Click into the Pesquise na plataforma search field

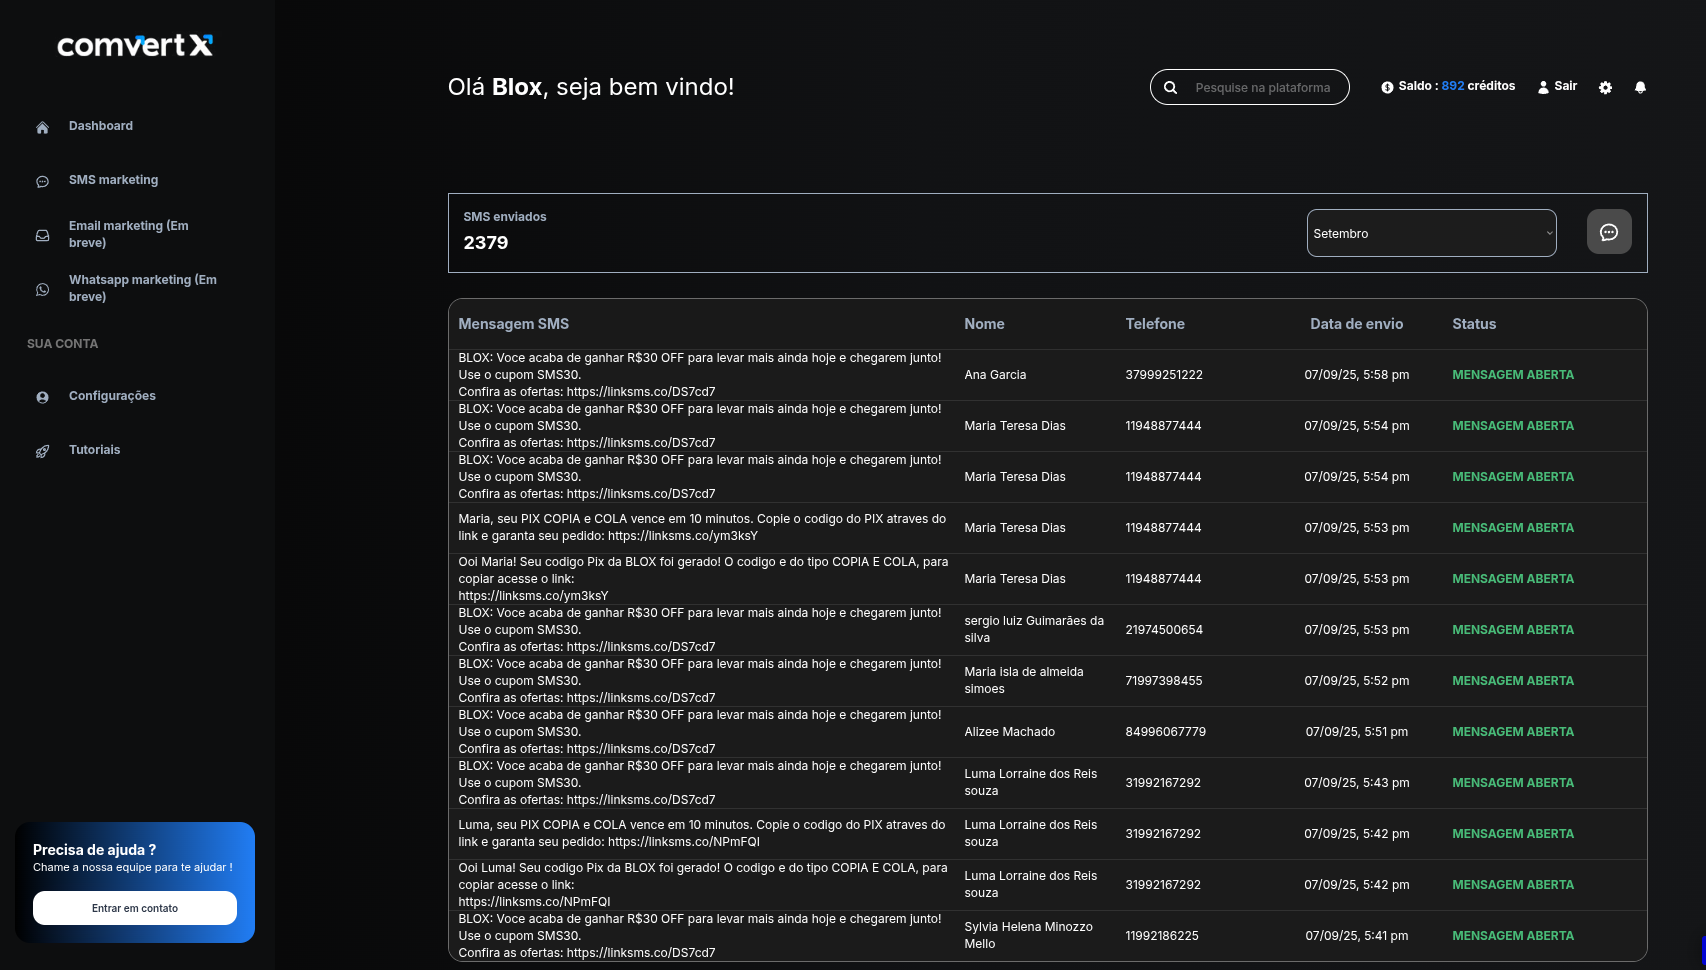[x=1262, y=88]
